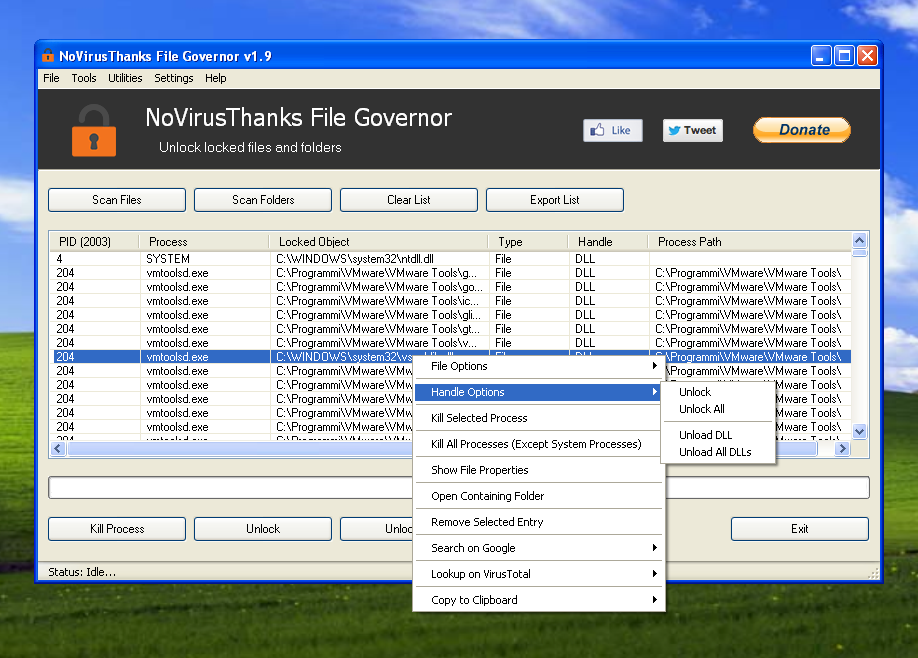Open the Settings menu
The height and width of the screenshot is (658, 918).
coord(173,78)
